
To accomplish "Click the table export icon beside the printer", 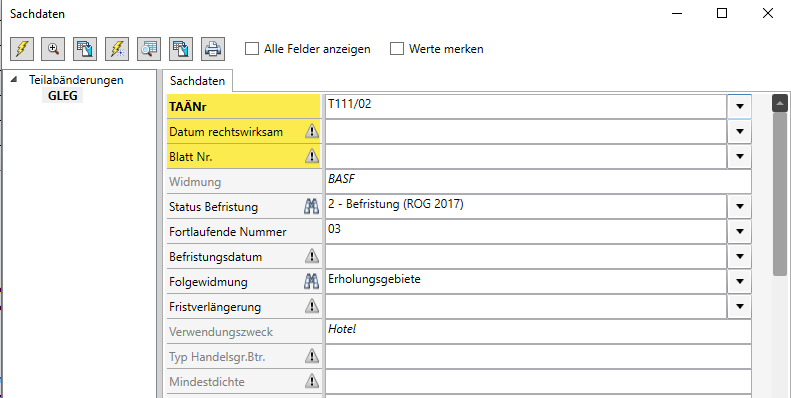I will tap(181, 49).
